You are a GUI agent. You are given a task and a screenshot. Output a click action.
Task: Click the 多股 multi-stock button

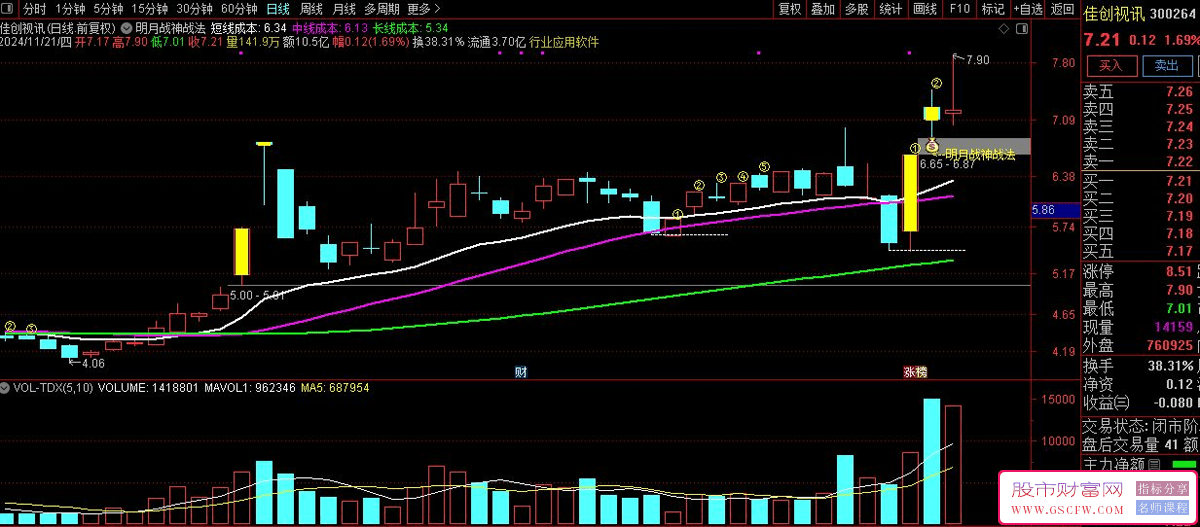point(856,9)
